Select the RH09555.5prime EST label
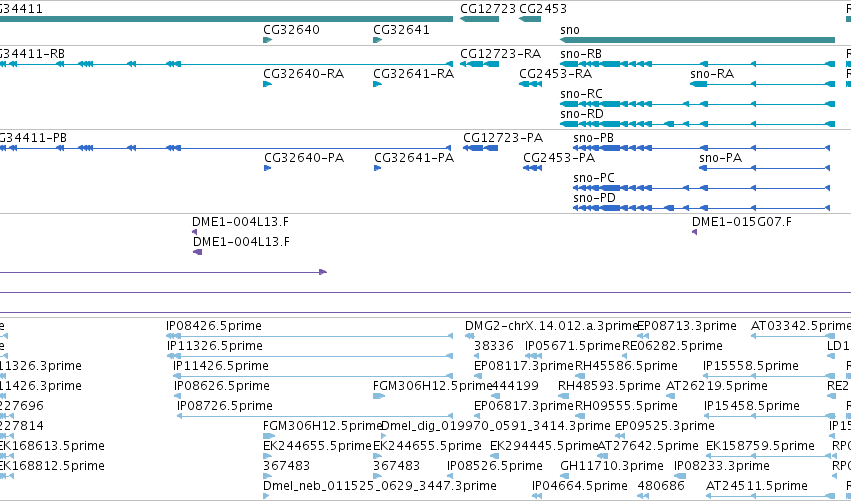The height and width of the screenshot is (501, 851). click(626, 406)
